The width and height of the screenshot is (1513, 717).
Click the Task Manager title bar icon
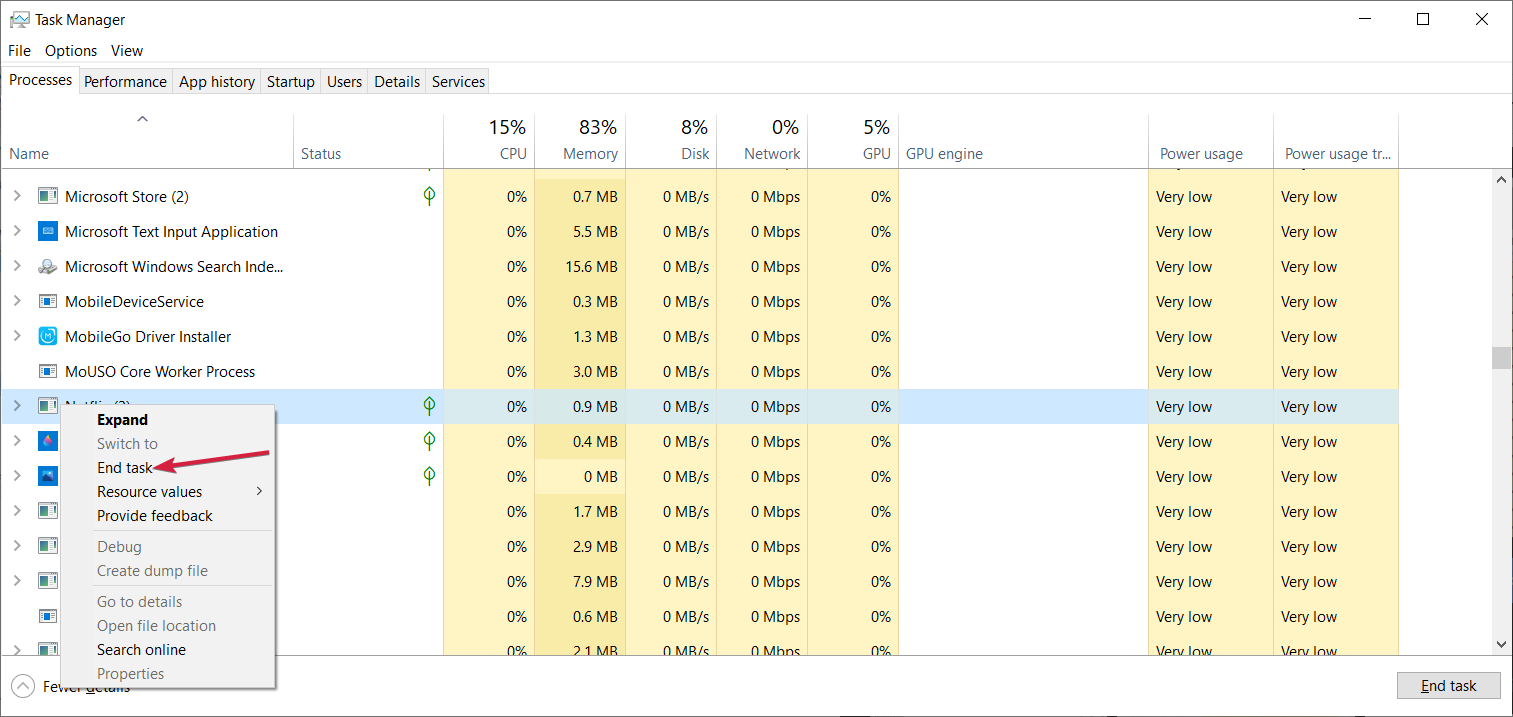point(19,20)
